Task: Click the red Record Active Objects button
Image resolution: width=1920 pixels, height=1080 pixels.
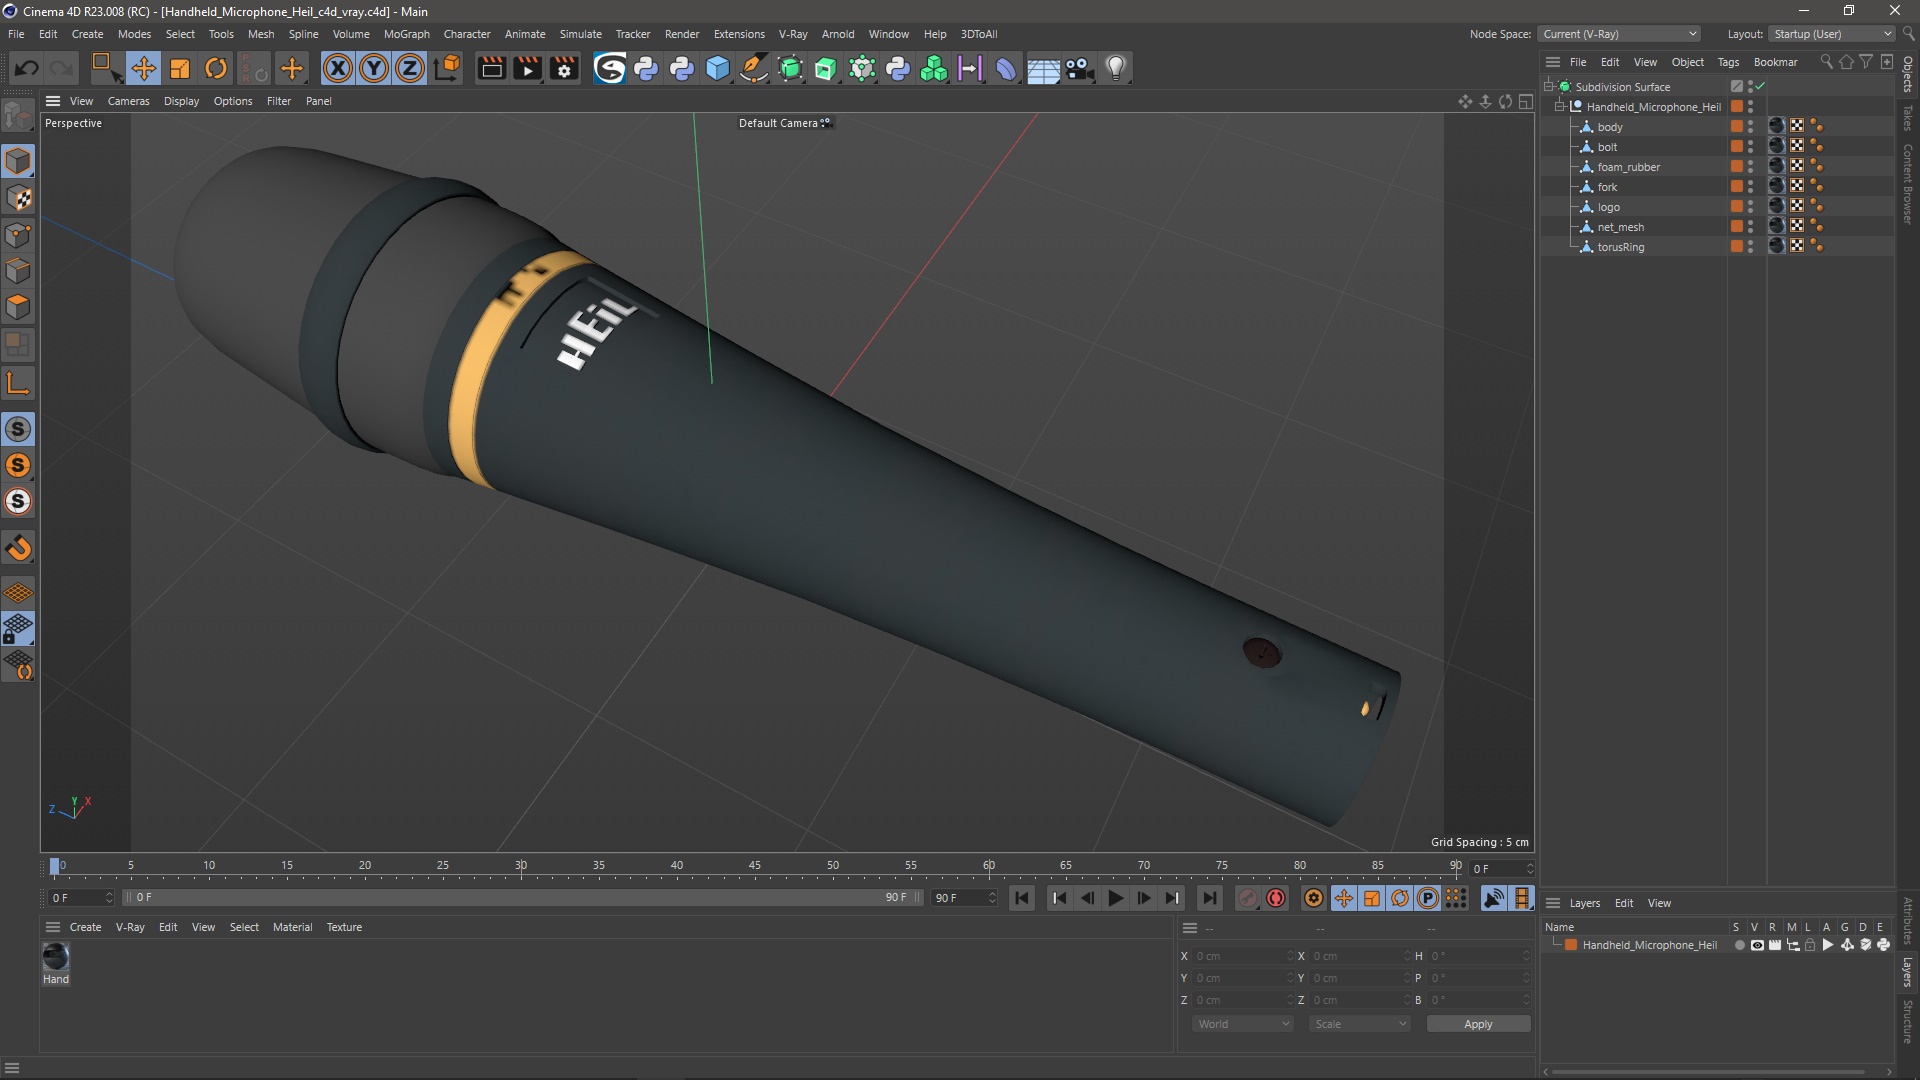Action: pos(1247,898)
